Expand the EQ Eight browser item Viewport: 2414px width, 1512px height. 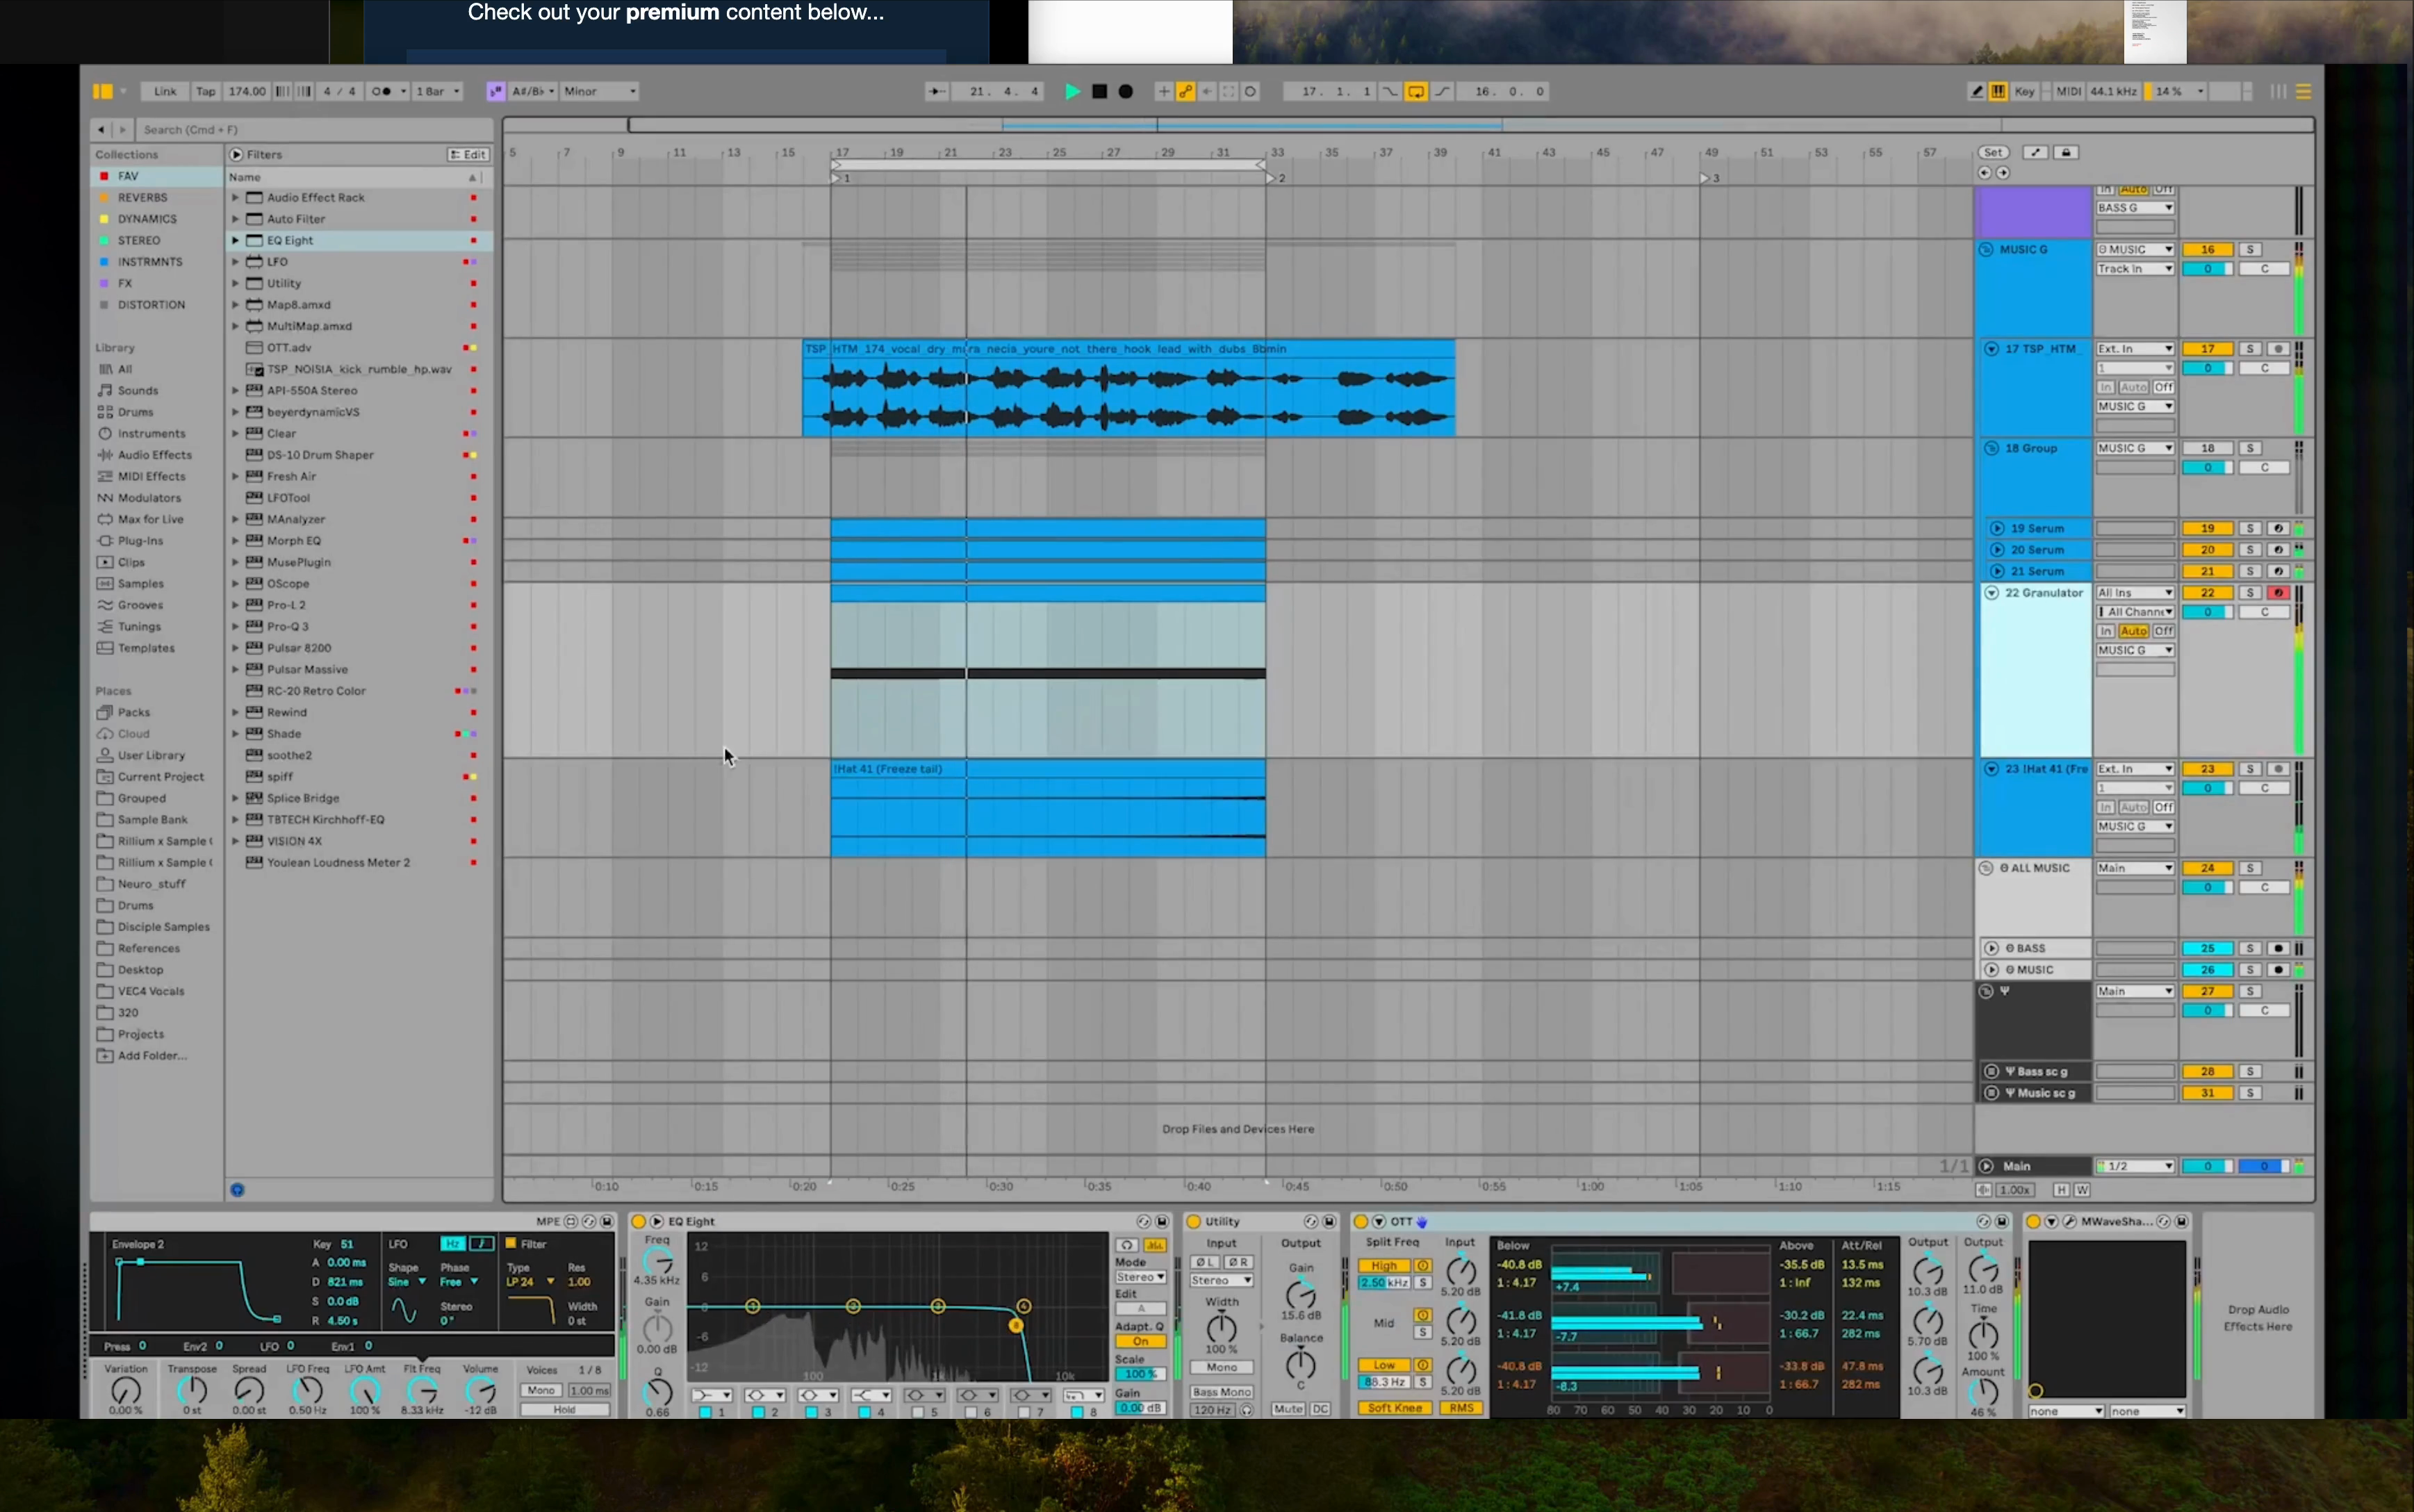(x=236, y=240)
